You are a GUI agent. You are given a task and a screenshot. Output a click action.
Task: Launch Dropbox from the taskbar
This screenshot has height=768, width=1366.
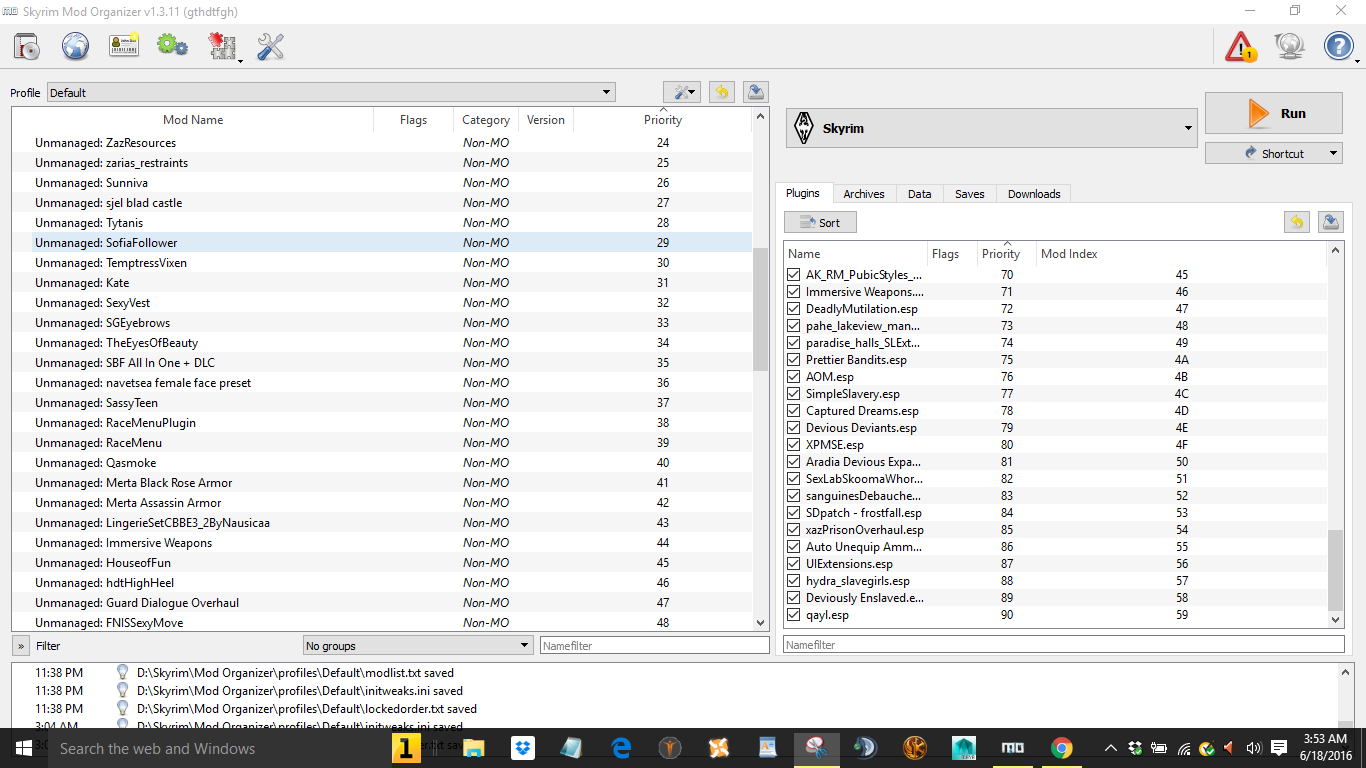click(x=522, y=748)
